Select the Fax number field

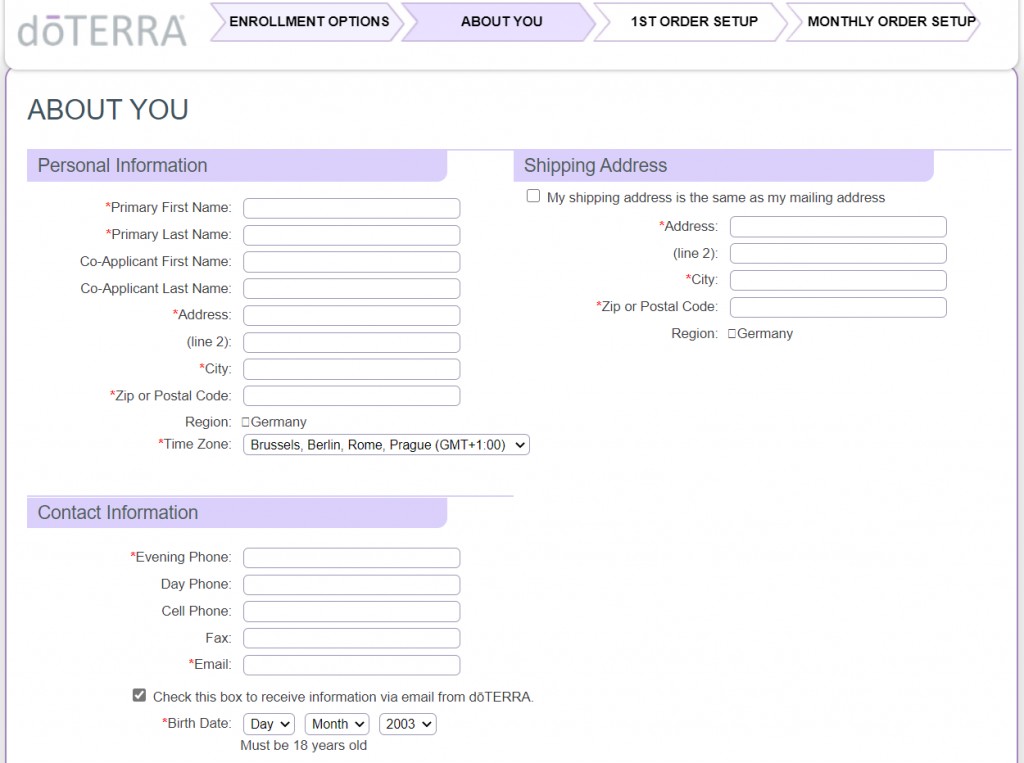(351, 638)
